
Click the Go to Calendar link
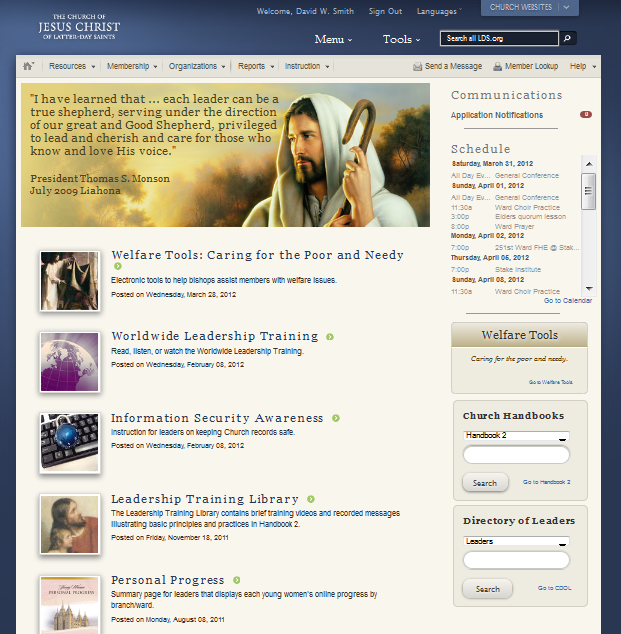(x=568, y=300)
